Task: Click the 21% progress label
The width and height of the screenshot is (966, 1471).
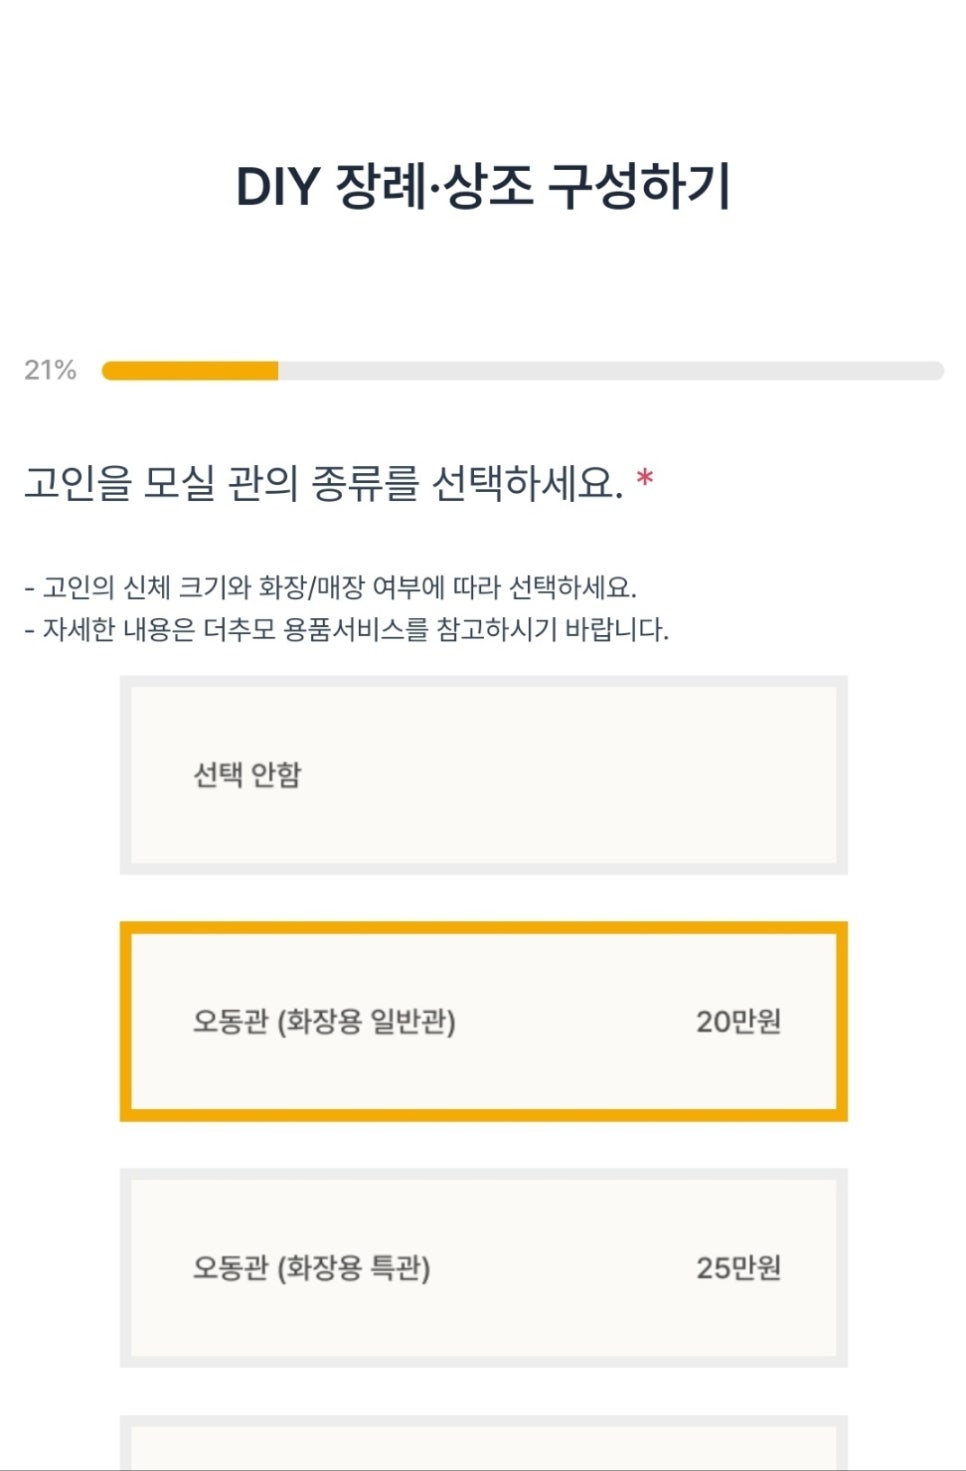Action: (50, 370)
